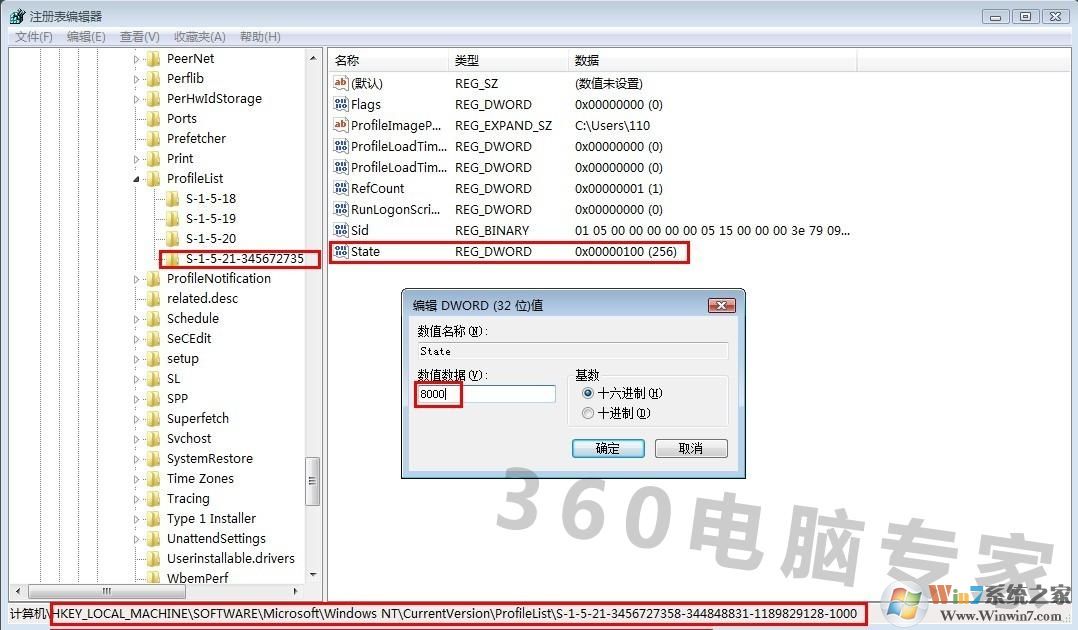Click the Schedule folder icon
The height and width of the screenshot is (630, 1078).
(x=153, y=318)
